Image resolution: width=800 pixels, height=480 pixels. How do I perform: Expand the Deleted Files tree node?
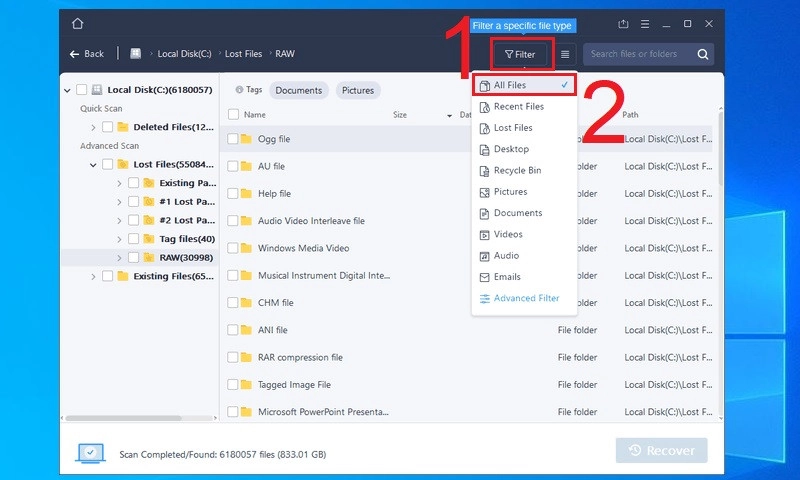[93, 127]
